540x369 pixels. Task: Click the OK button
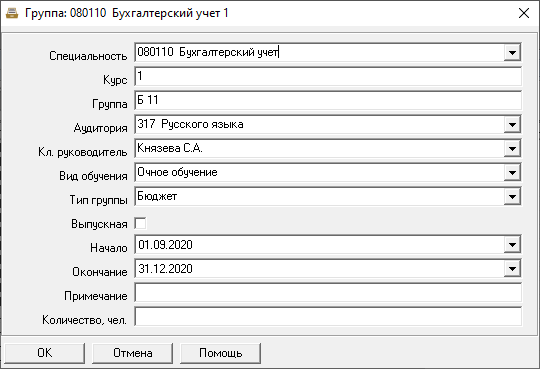tap(44, 353)
